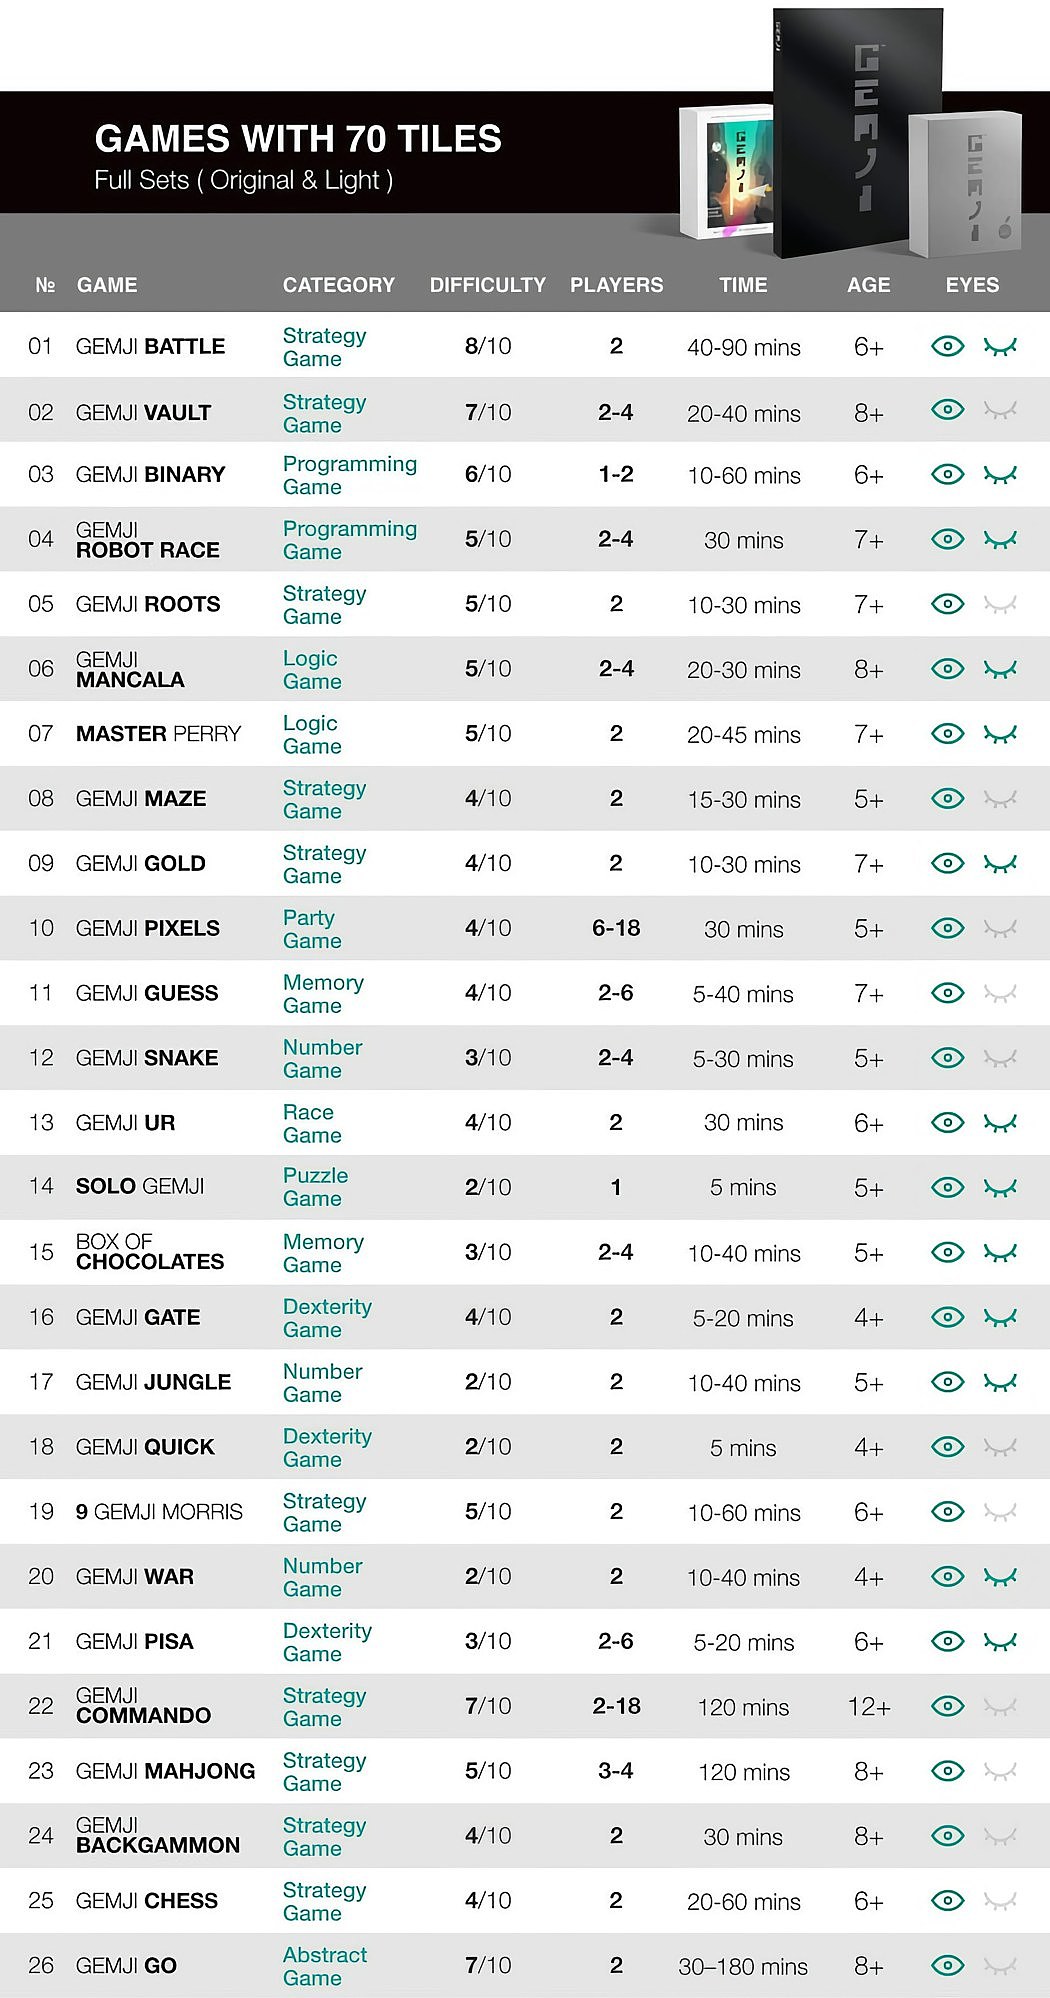Click closed eye icon for Gemji Binary
The image size is (1050, 1998).
(1000, 474)
